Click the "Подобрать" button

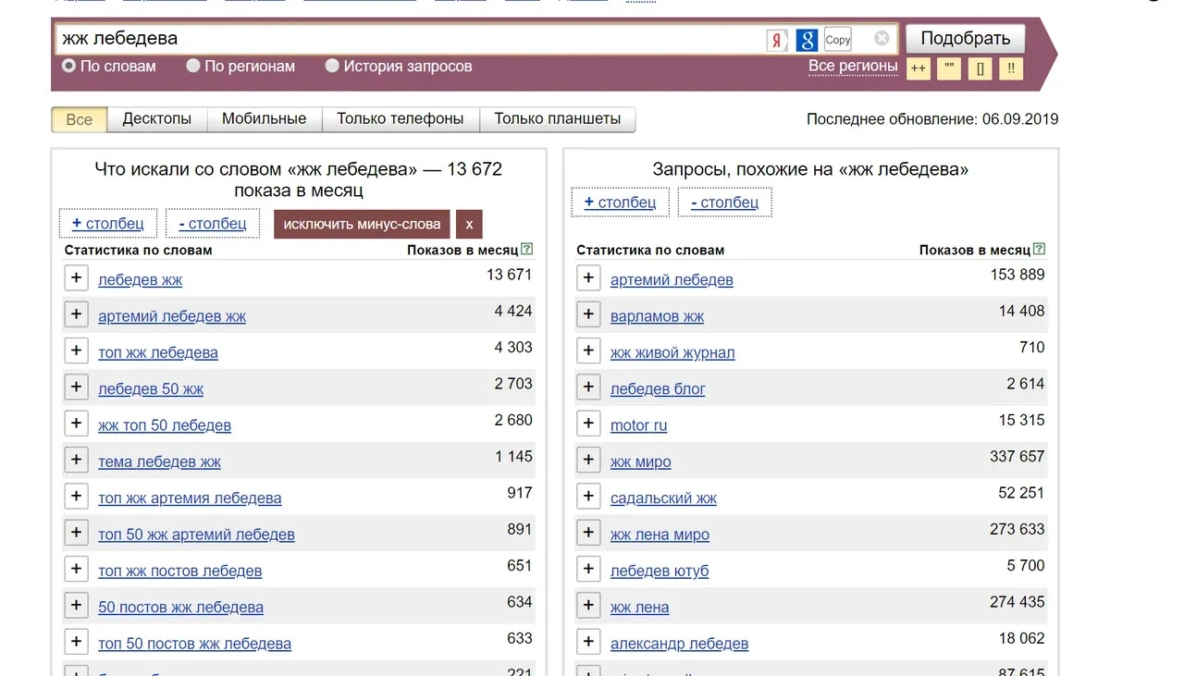click(x=965, y=39)
